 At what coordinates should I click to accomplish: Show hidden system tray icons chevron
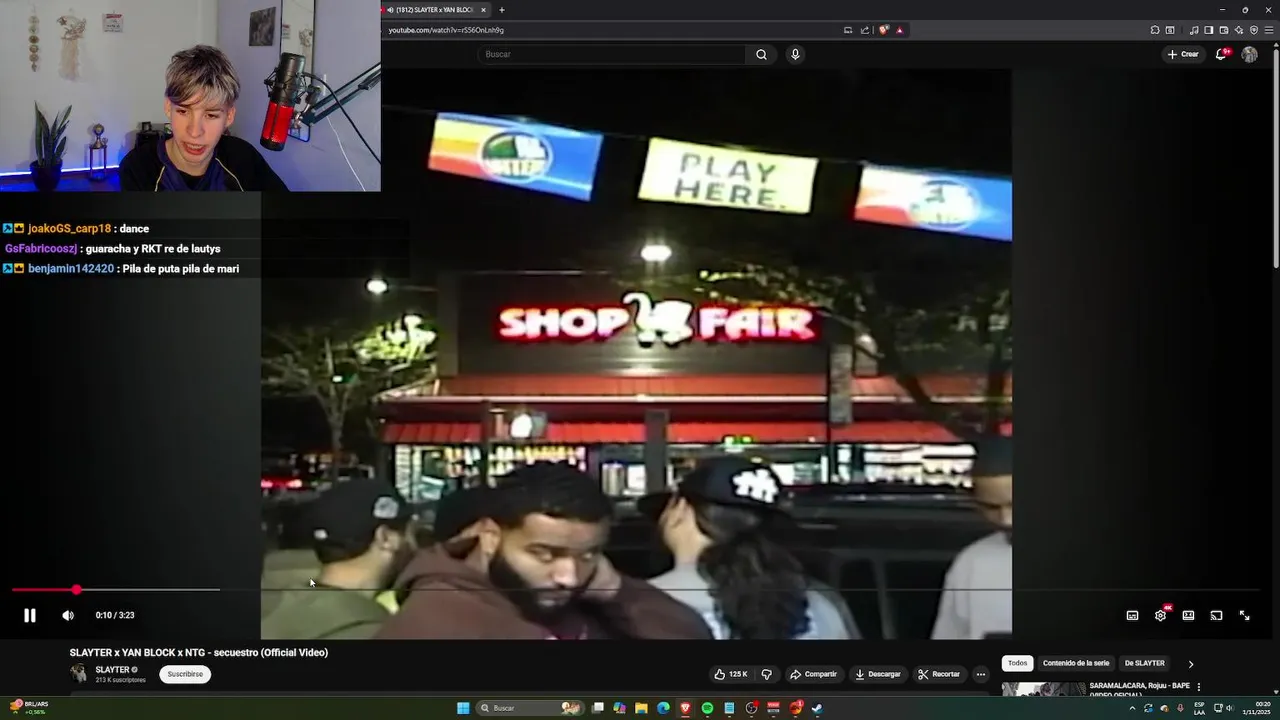point(1133,708)
